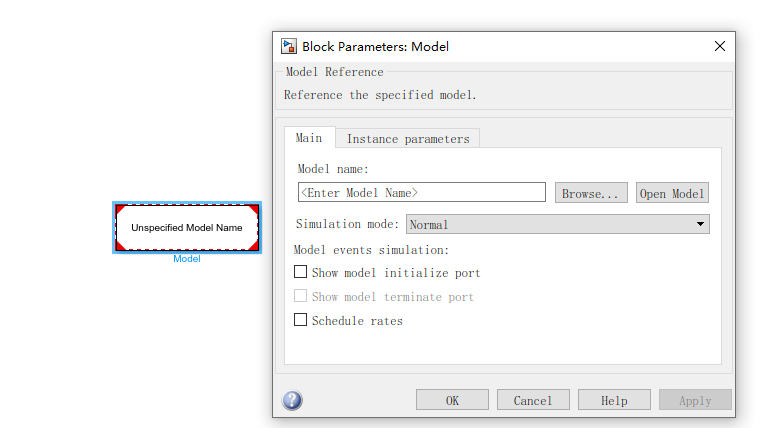This screenshot has width=759, height=428.
Task: Click the Browse... button
Action: click(x=593, y=193)
